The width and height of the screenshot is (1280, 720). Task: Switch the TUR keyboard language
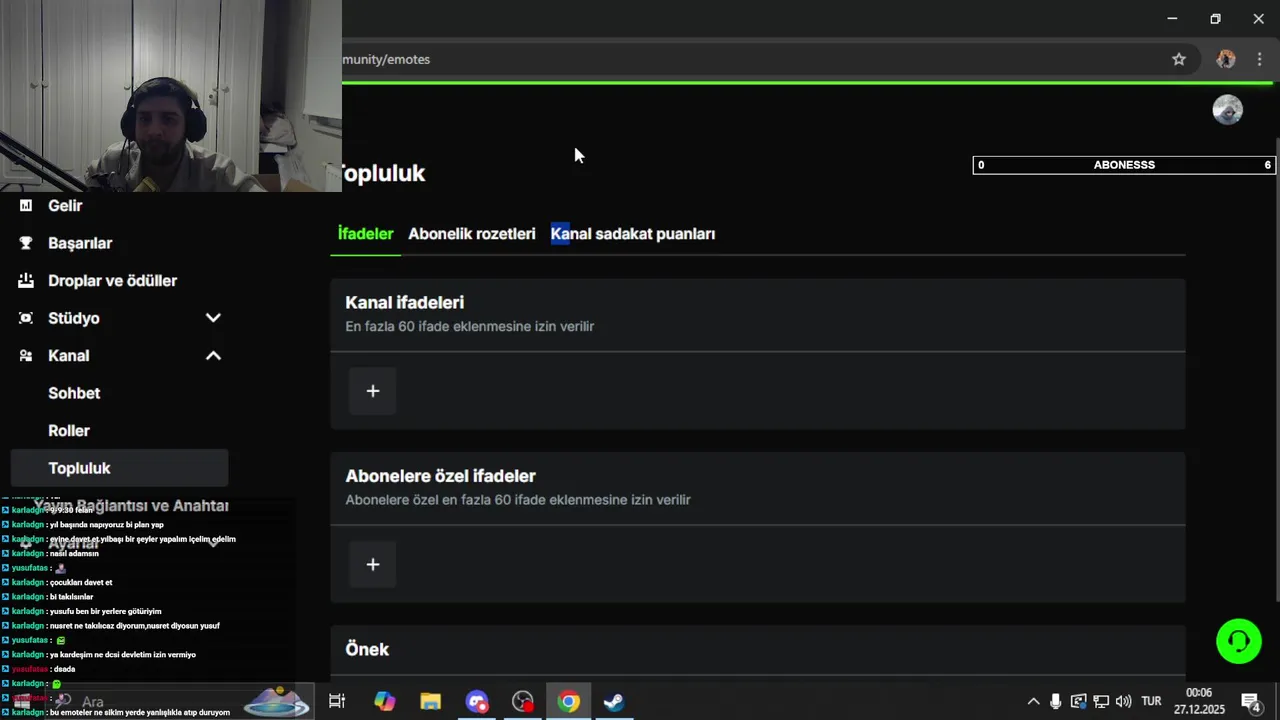coord(1152,702)
